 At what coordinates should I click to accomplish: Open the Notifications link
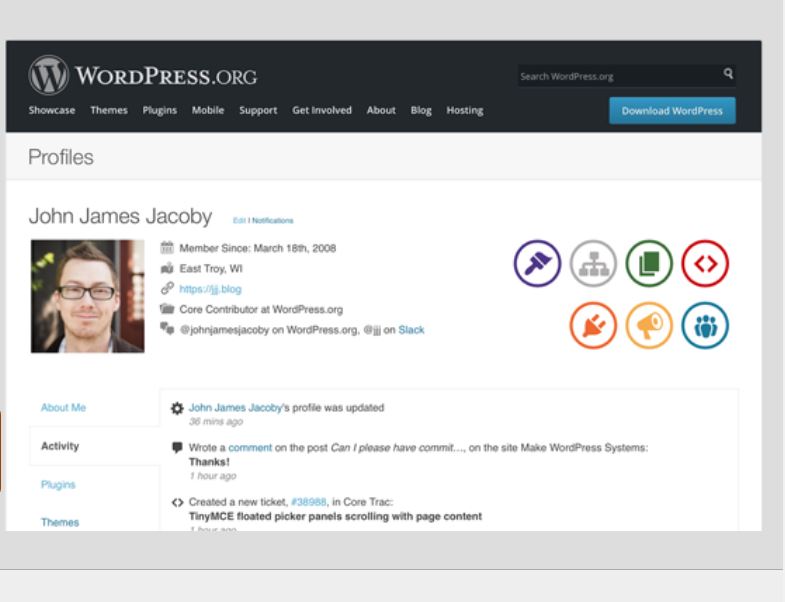click(272, 220)
